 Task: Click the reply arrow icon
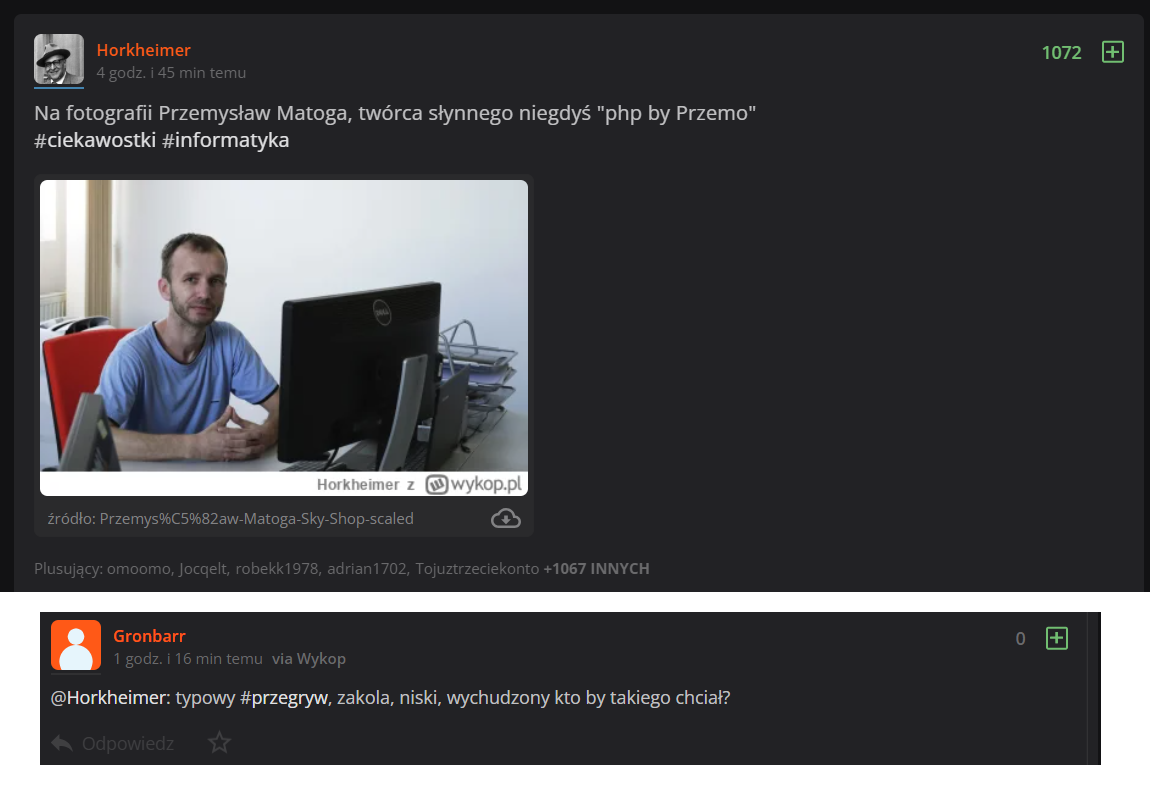click(62, 743)
